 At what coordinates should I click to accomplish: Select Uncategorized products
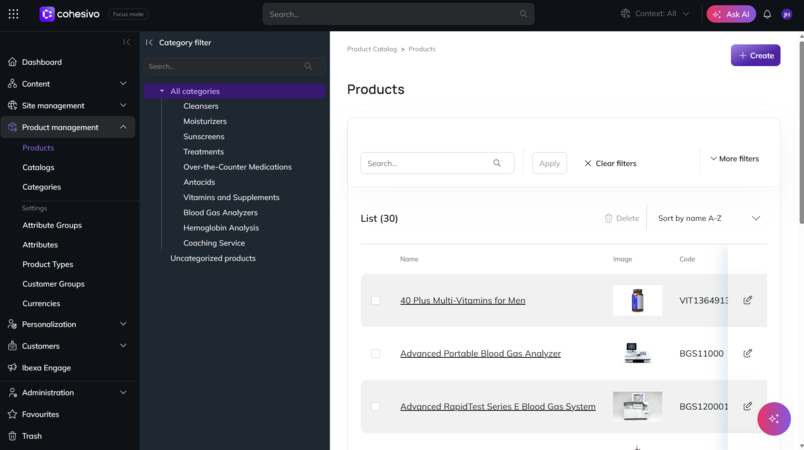point(213,258)
